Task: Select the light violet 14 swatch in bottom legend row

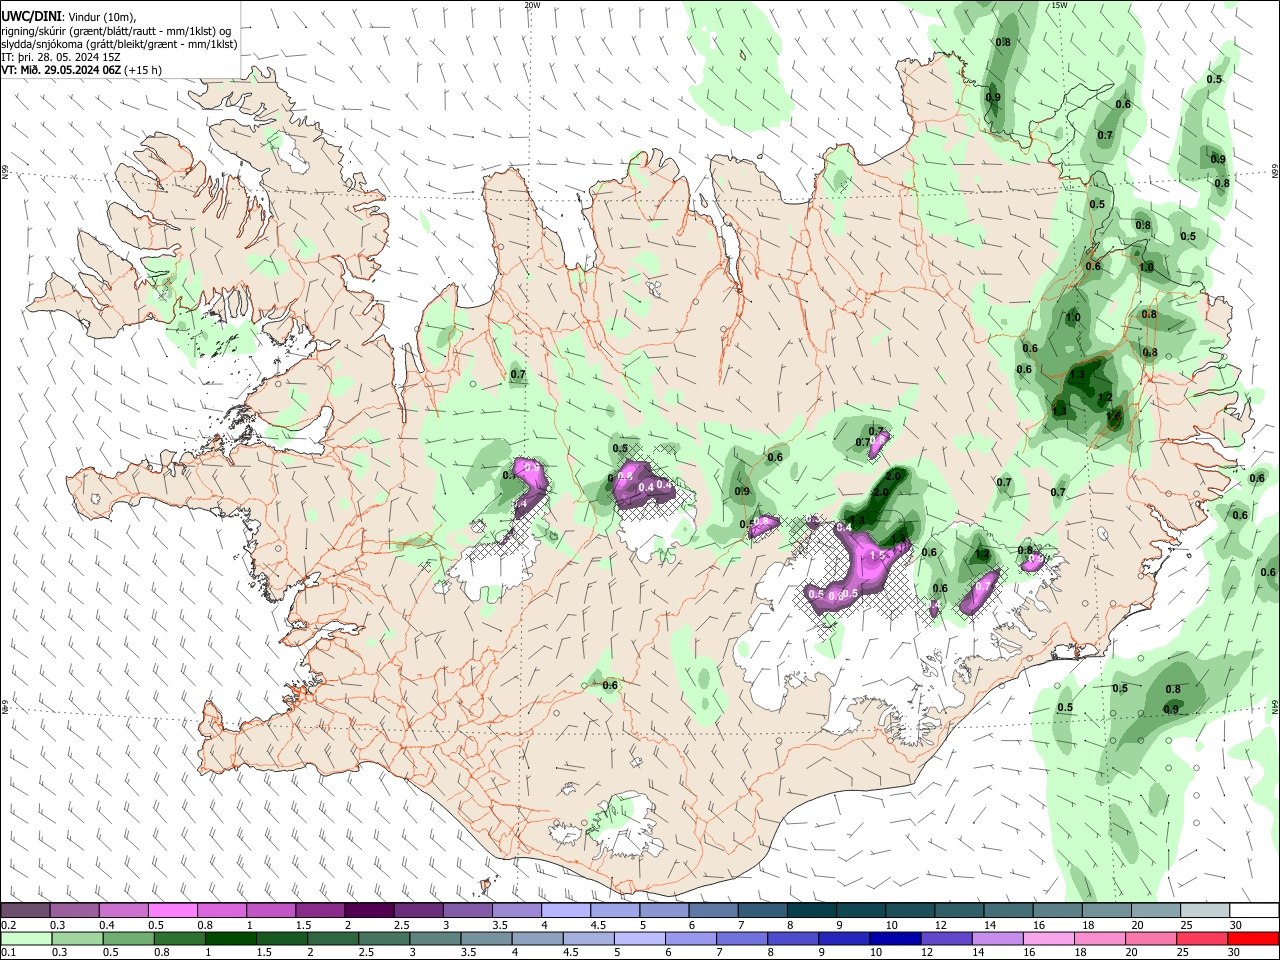Action: (x=997, y=938)
